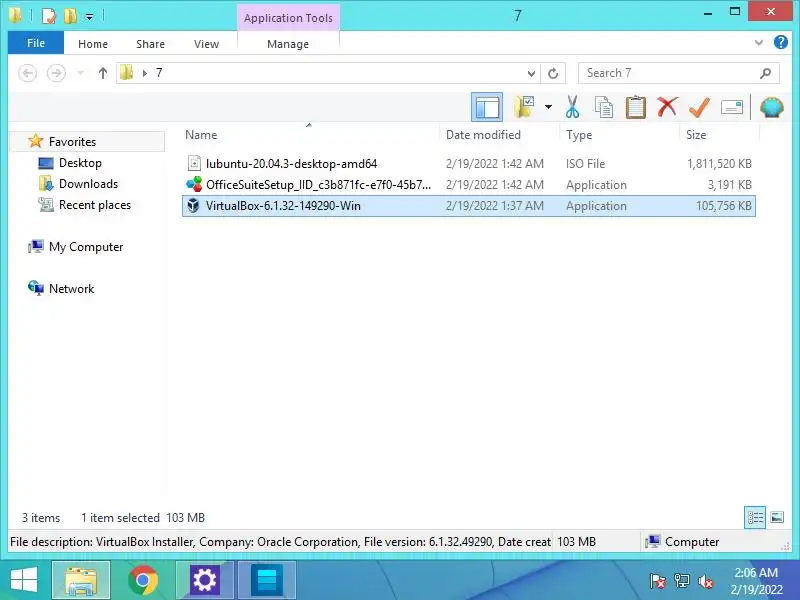
Task: Open the Help question mark icon
Action: click(781, 42)
